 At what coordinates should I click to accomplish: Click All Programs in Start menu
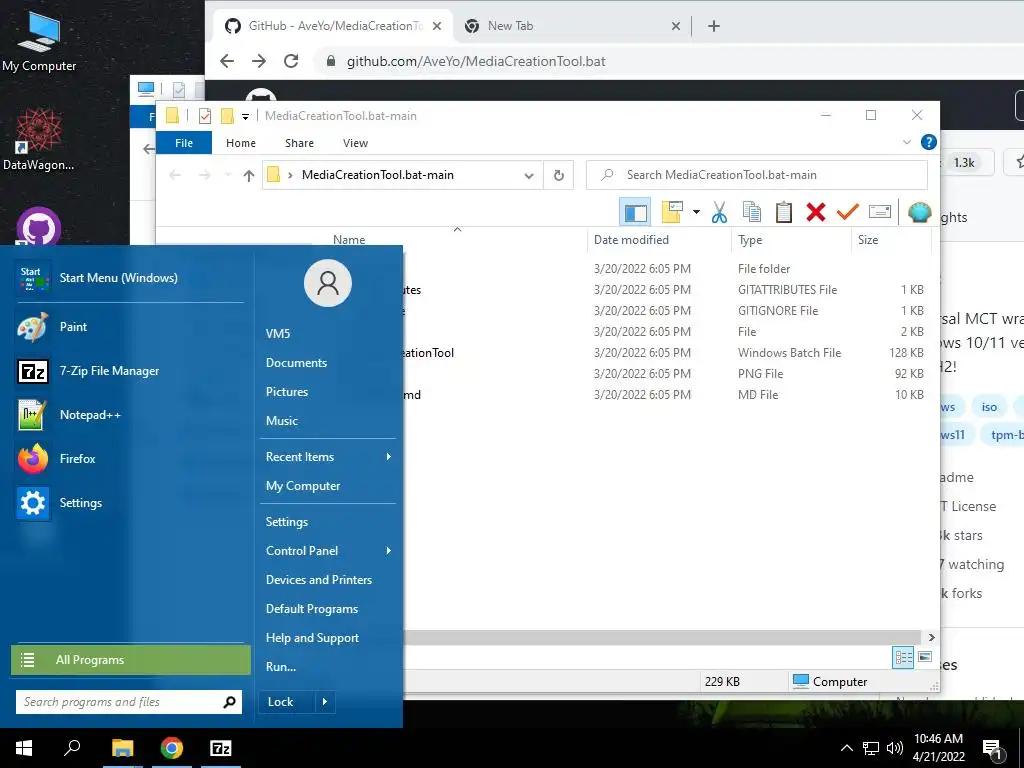point(131,660)
